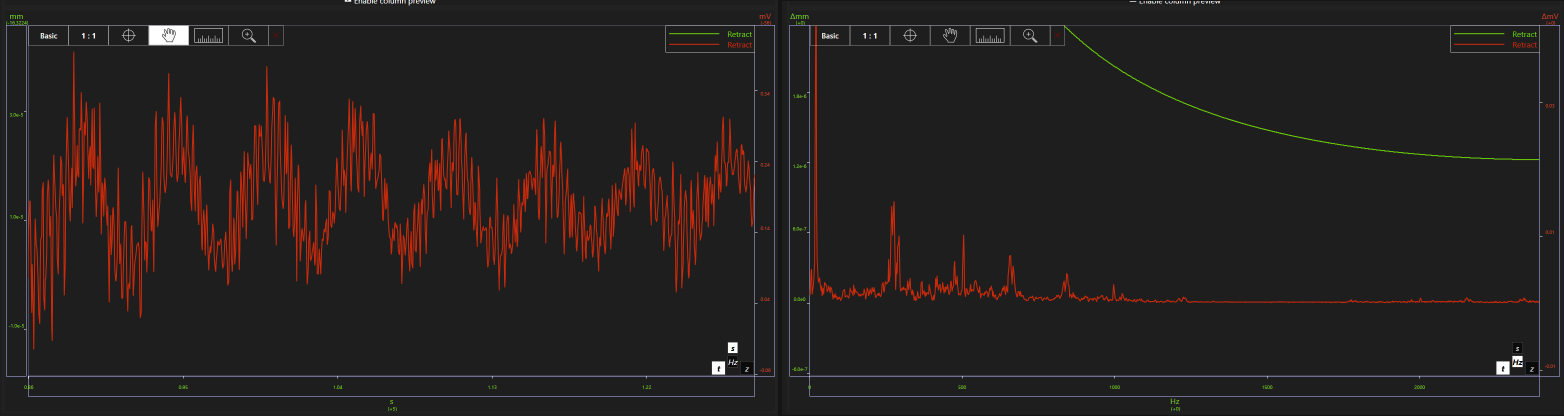Activate the hand pan tool in the right chart
Viewport: 1564px width, 416px height.
(x=950, y=36)
